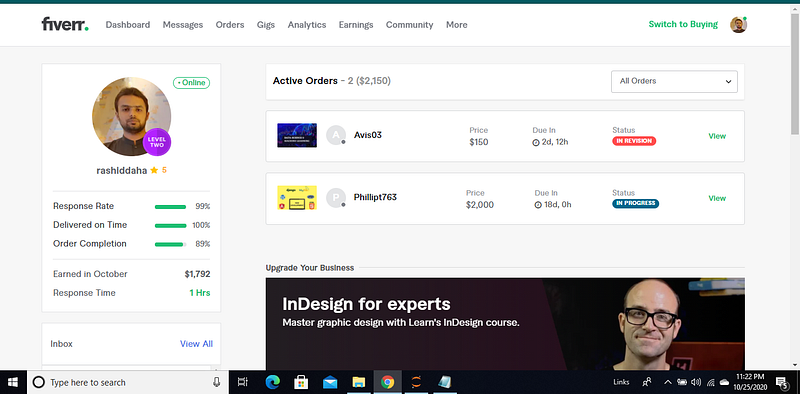Screen dimensions: 800x394
Task: Launch Microsoft Edge from taskbar
Action: pyautogui.click(x=272, y=382)
